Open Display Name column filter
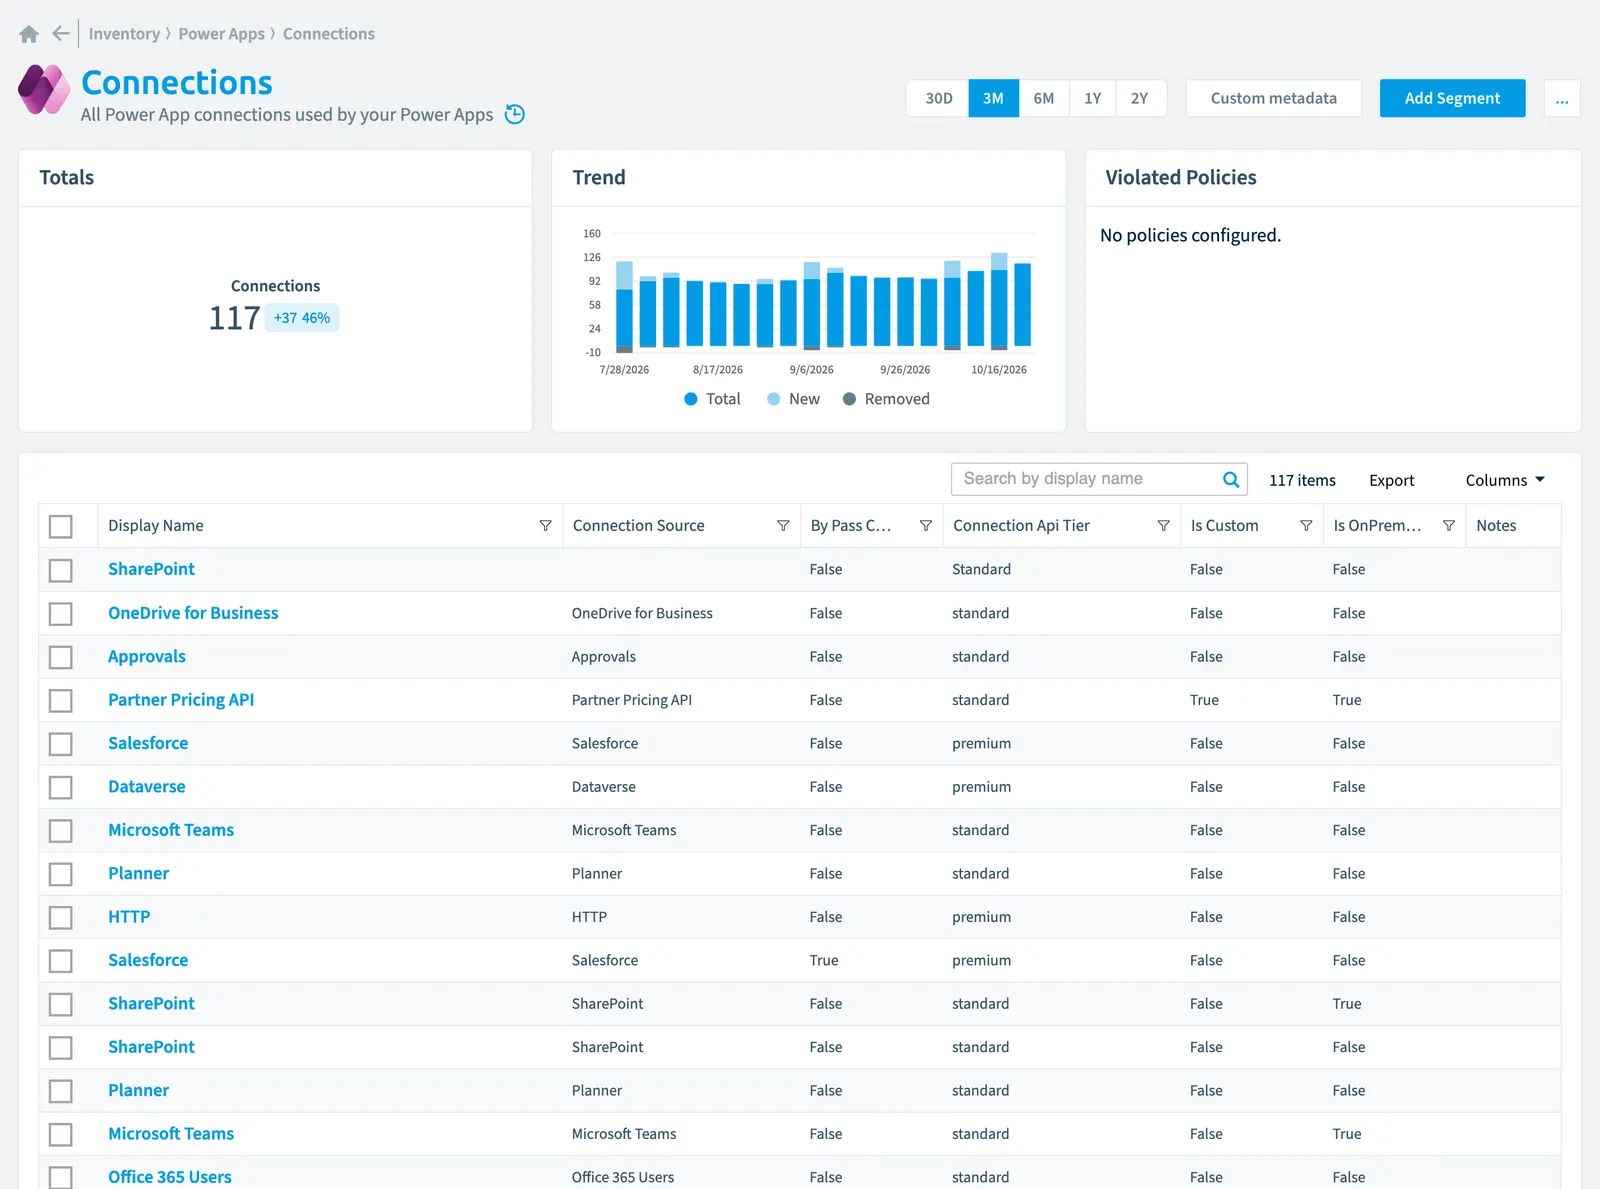Viewport: 1600px width, 1189px height. tap(545, 526)
